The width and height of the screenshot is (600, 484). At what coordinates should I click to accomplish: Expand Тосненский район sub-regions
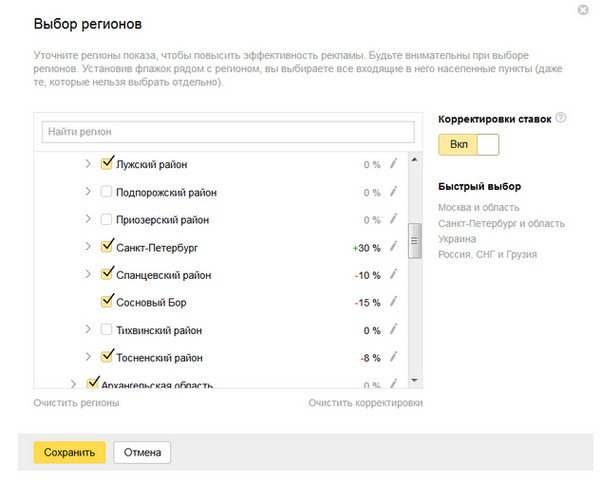click(x=88, y=357)
